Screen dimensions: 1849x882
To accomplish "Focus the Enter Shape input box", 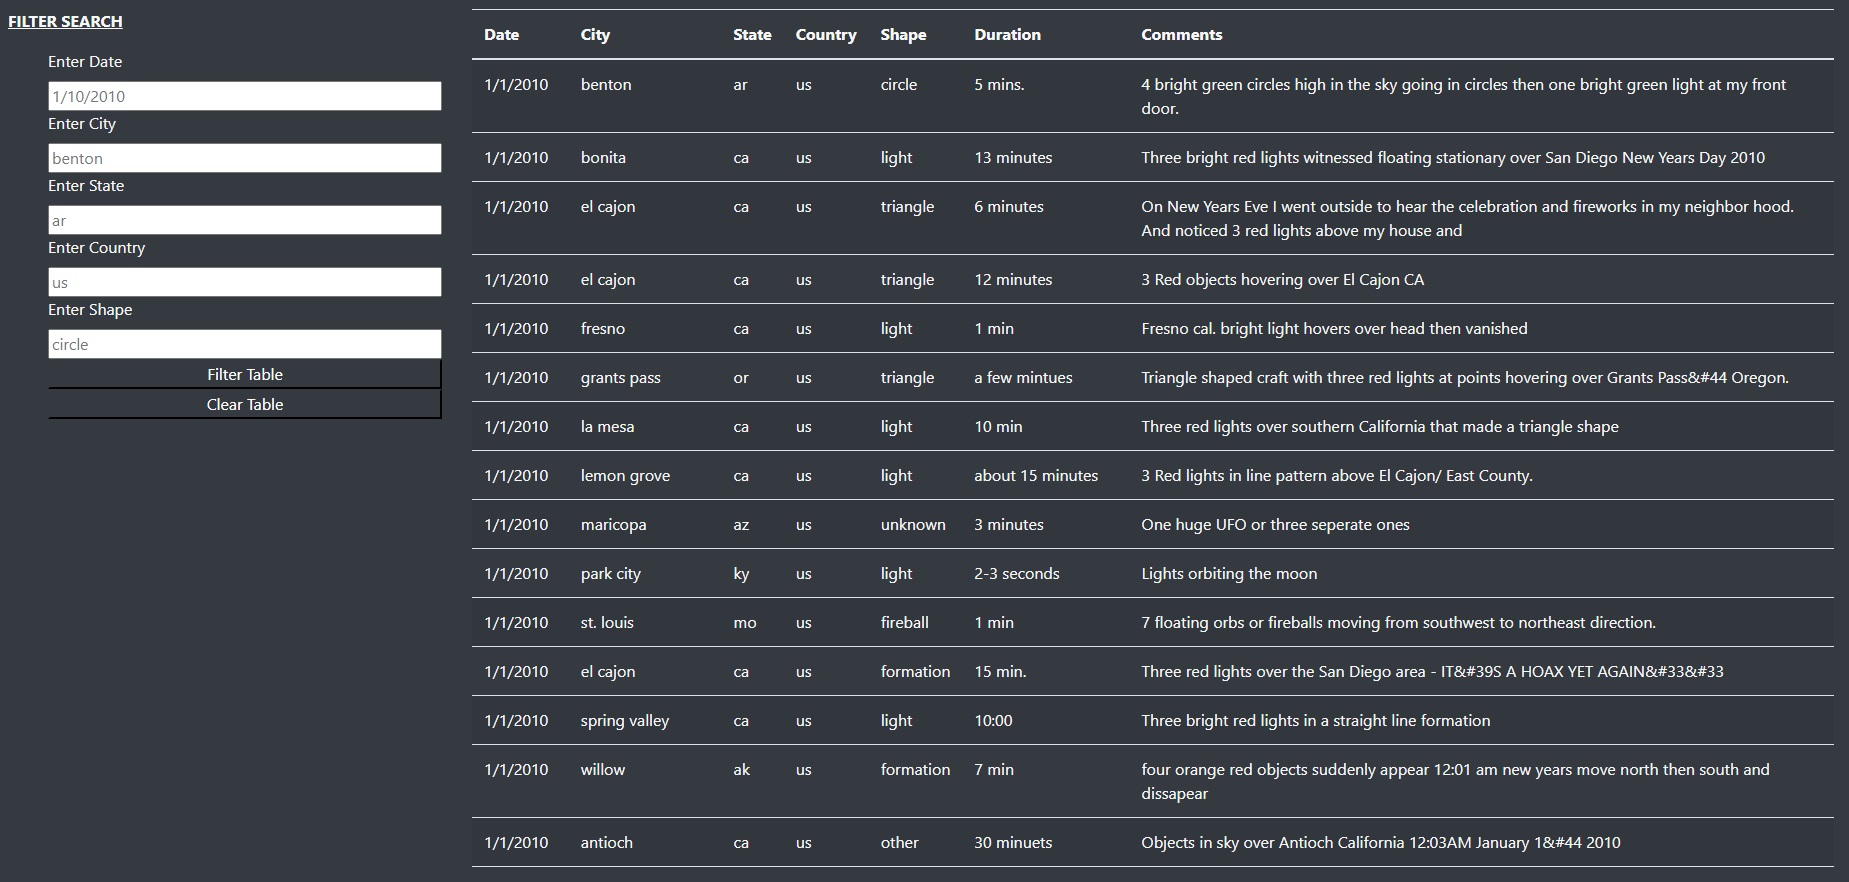I will point(244,344).
